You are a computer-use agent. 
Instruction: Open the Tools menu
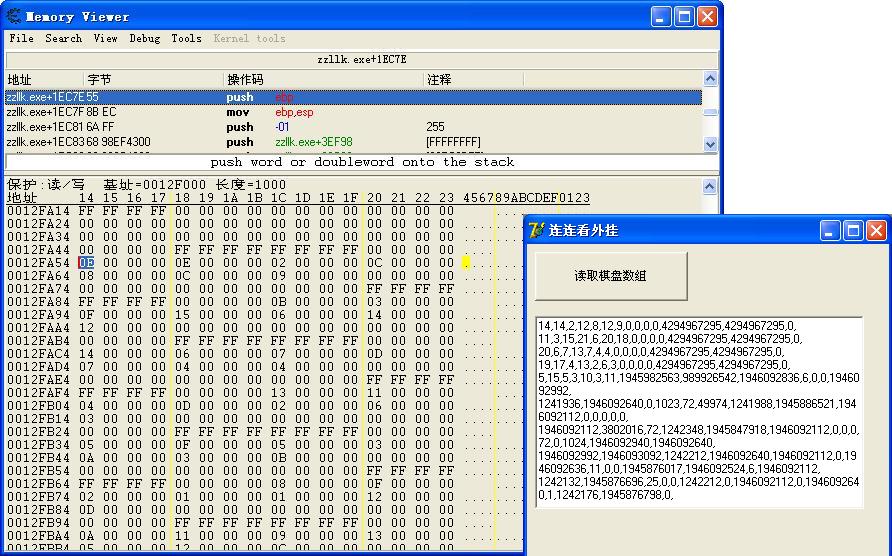(x=186, y=38)
